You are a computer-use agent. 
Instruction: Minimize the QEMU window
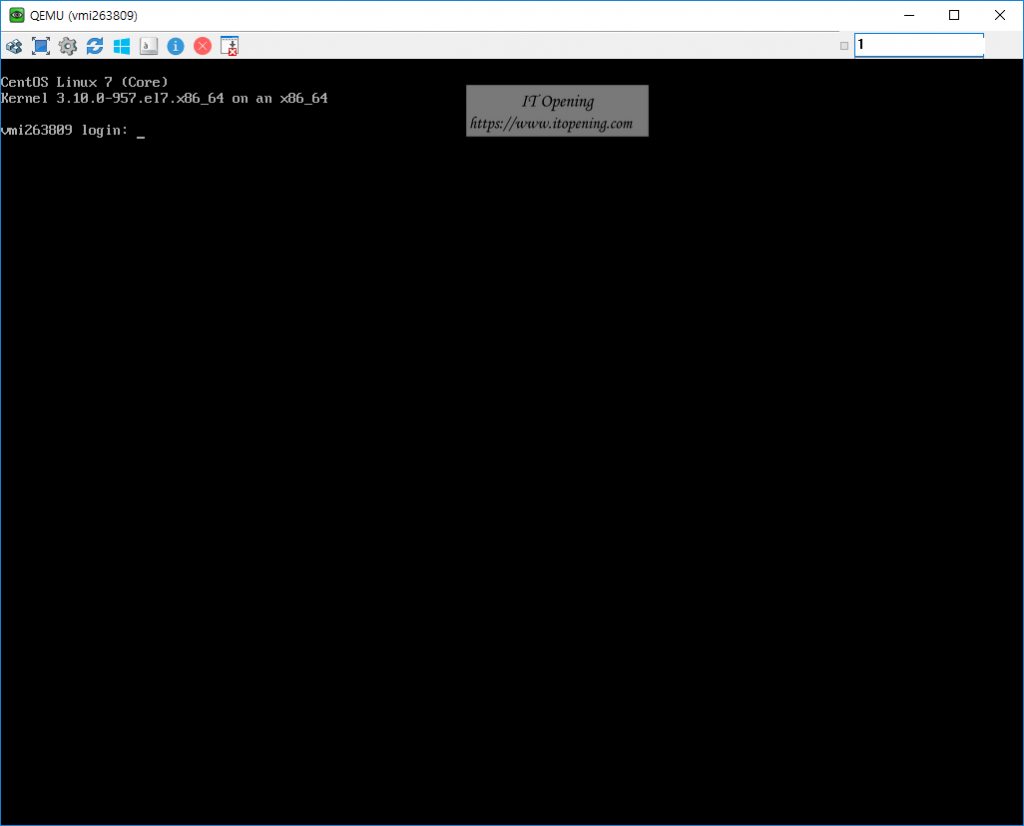pos(908,15)
